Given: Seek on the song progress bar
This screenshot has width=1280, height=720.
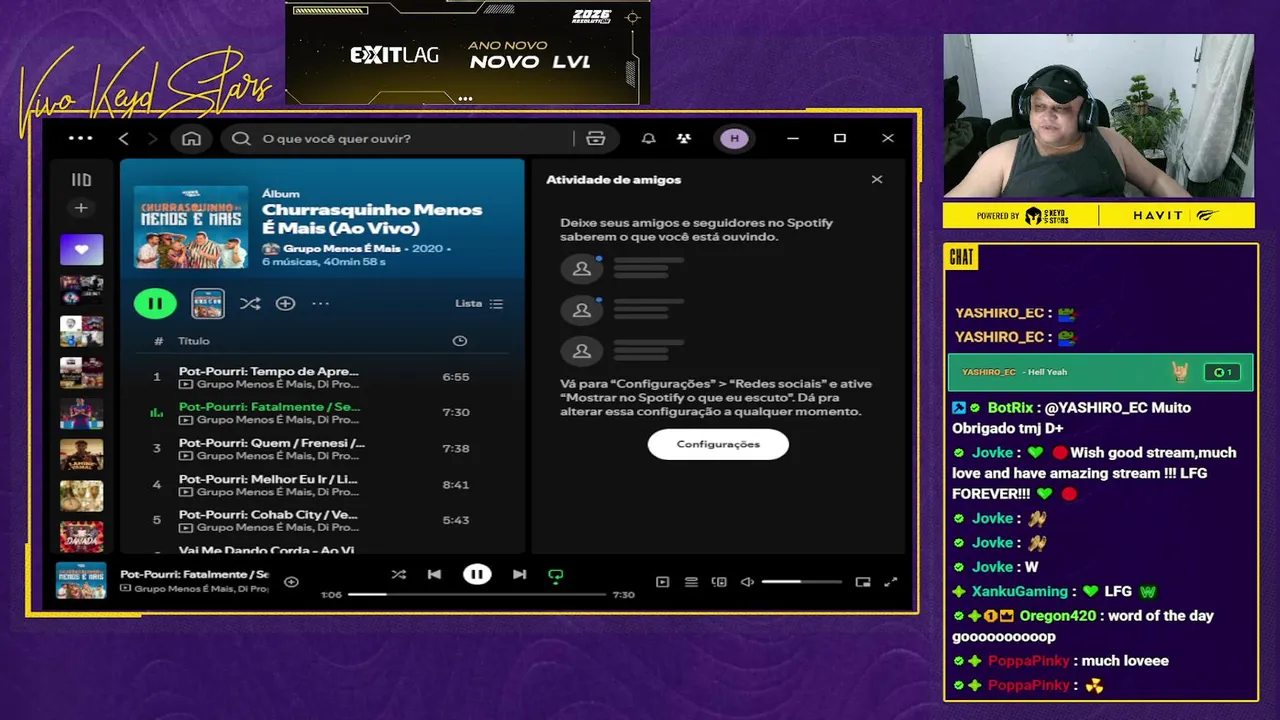Looking at the screenshot, I should [x=477, y=595].
